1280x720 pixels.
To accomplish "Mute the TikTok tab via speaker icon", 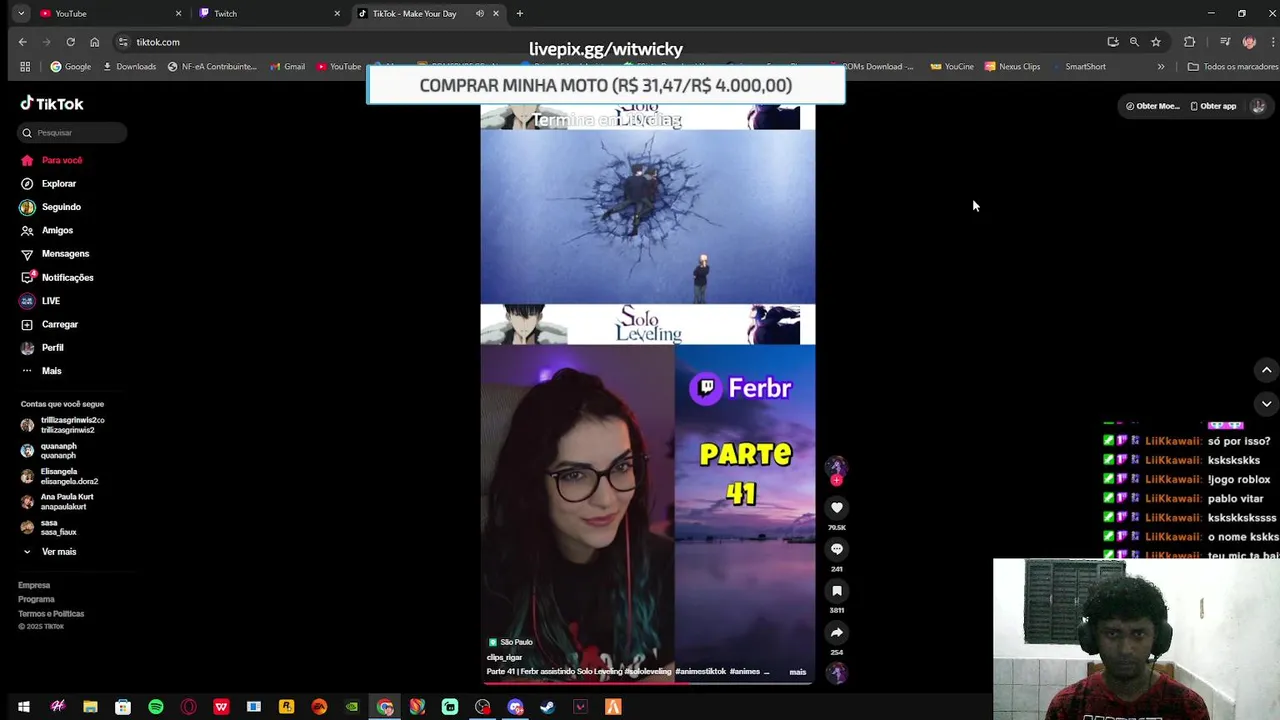I will (x=480, y=14).
